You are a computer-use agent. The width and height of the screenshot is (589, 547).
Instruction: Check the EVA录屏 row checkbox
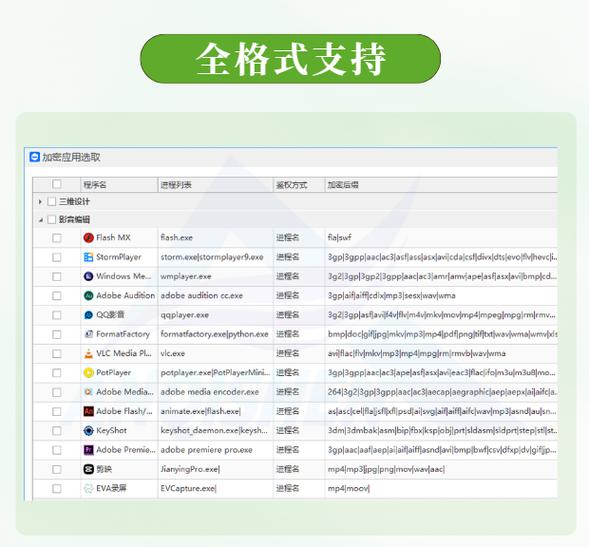(57, 489)
